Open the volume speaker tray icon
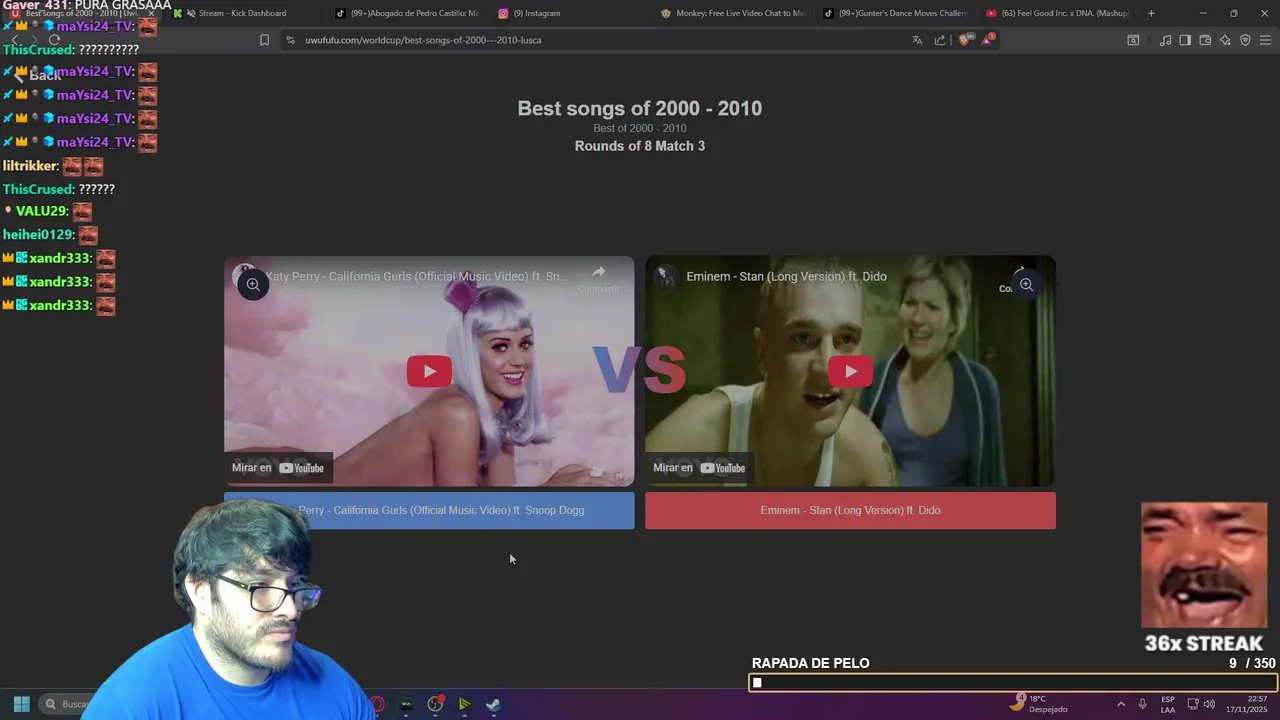 [1209, 704]
